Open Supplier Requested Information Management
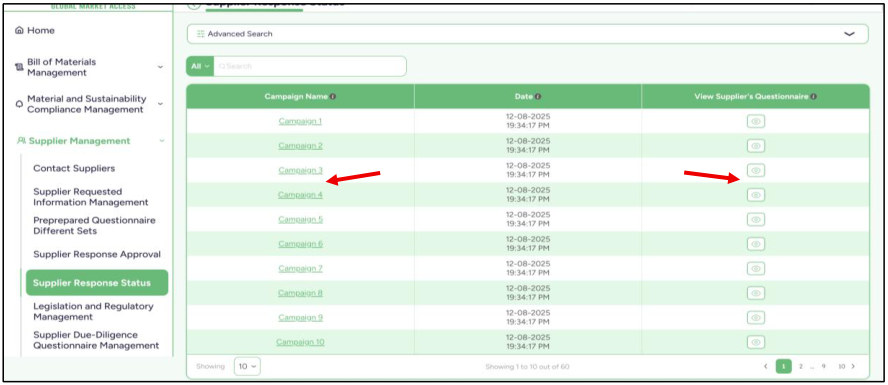This screenshot has width=888, height=385. [91, 197]
